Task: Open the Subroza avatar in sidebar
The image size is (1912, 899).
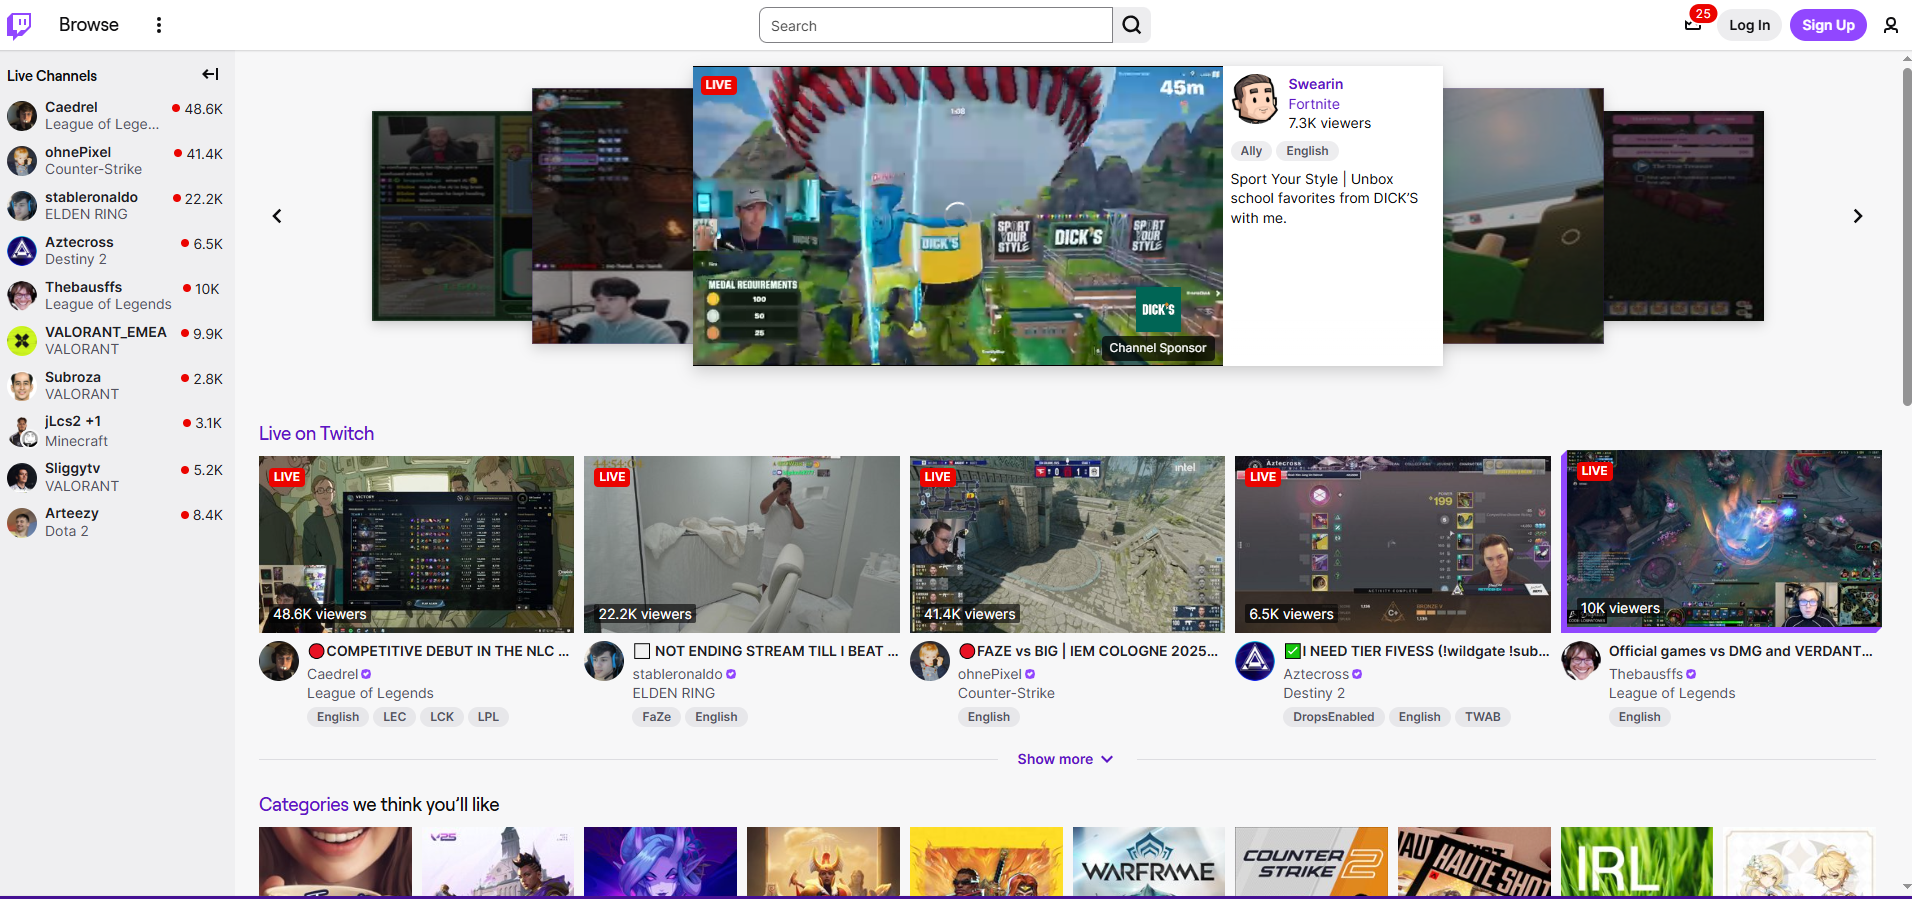Action: [22, 386]
